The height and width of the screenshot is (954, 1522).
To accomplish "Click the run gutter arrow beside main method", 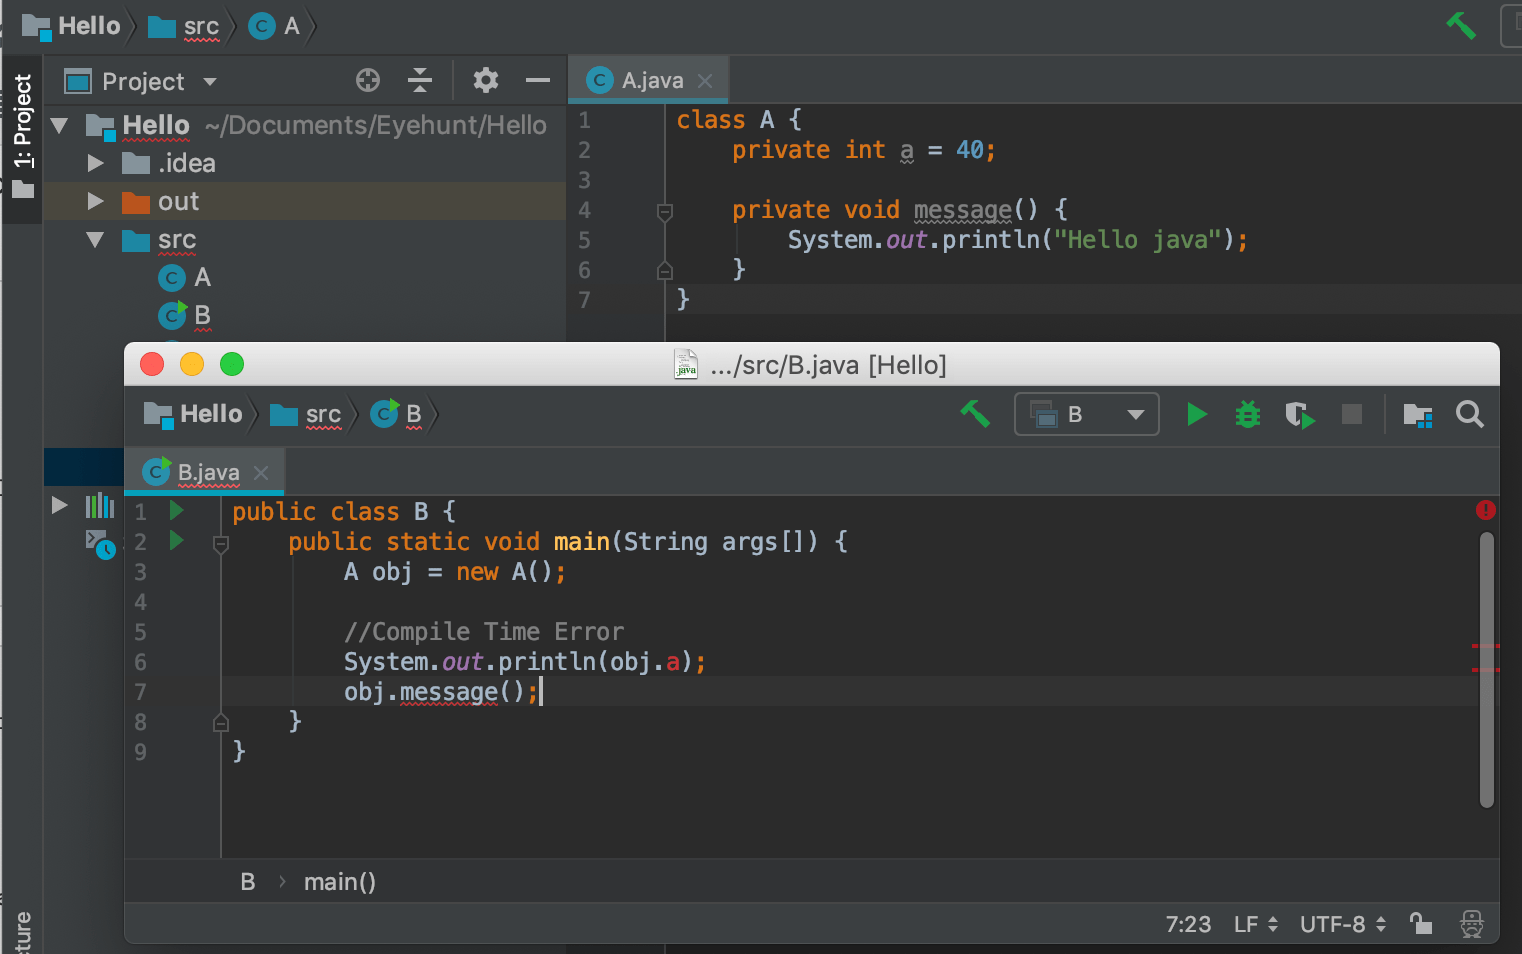I will click(176, 541).
